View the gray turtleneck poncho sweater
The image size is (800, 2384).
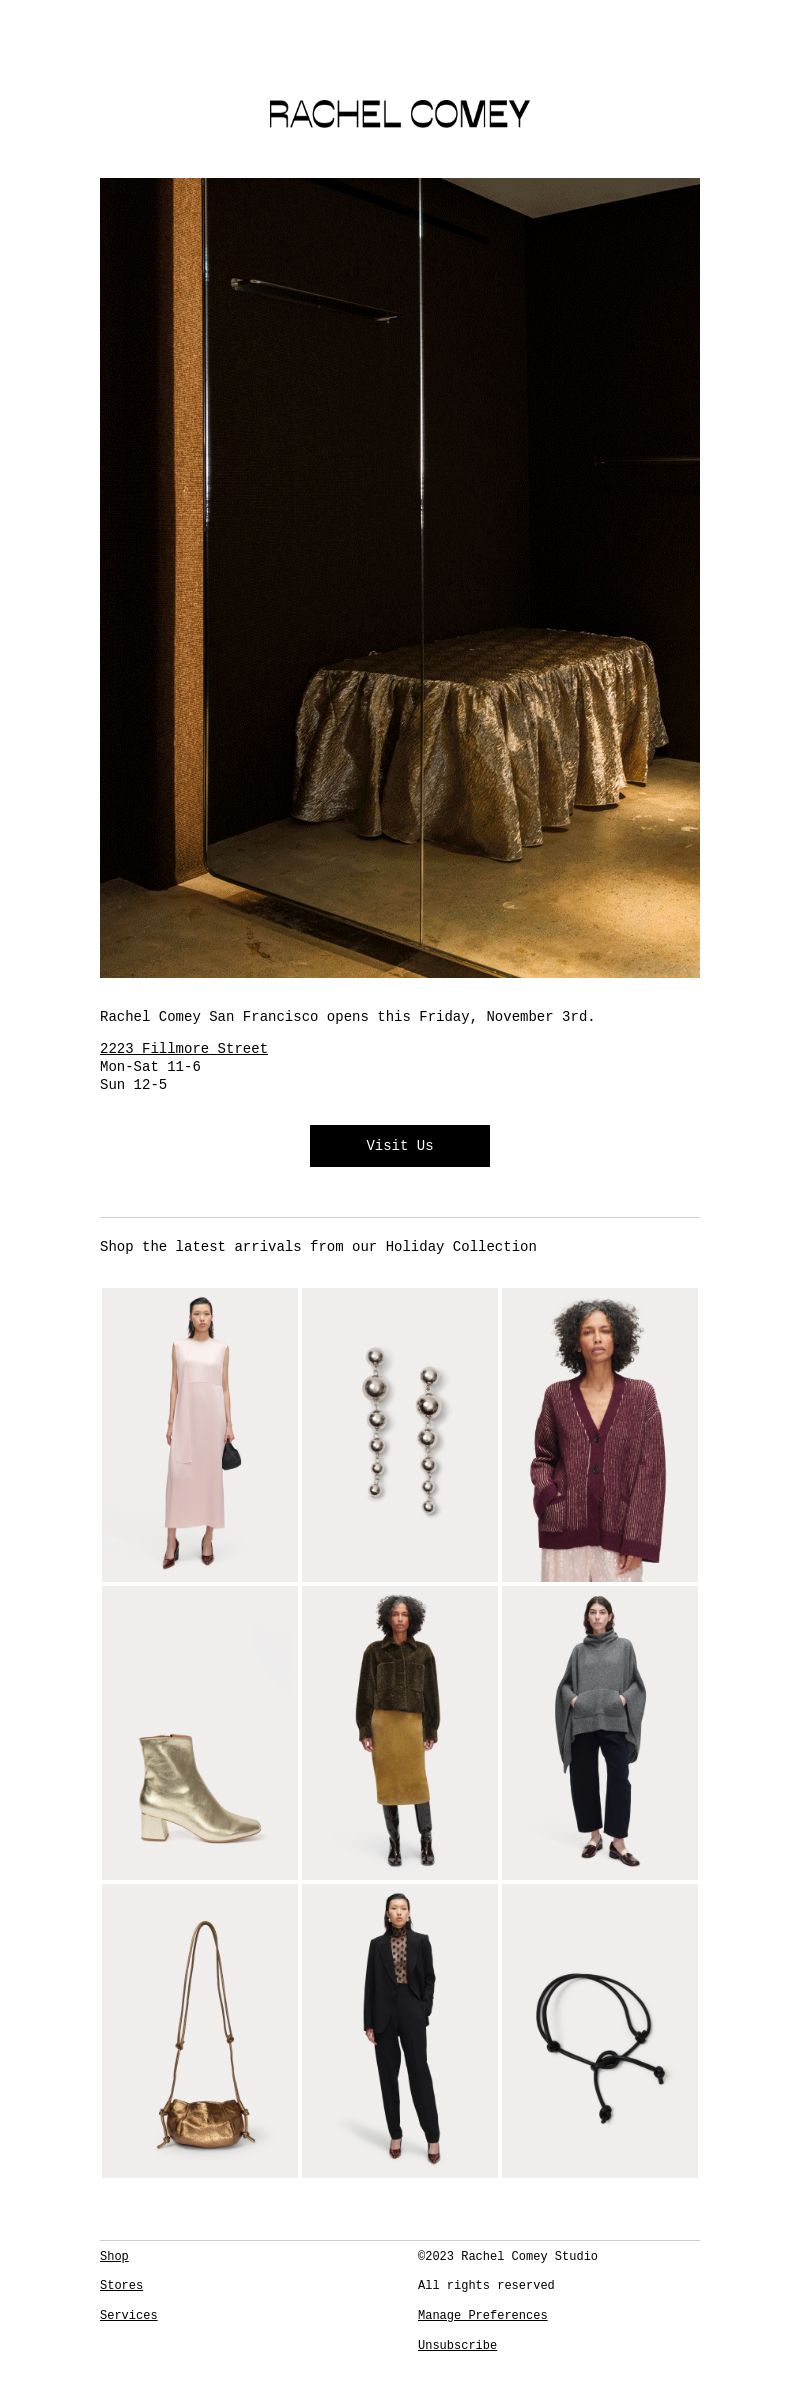coord(600,1733)
